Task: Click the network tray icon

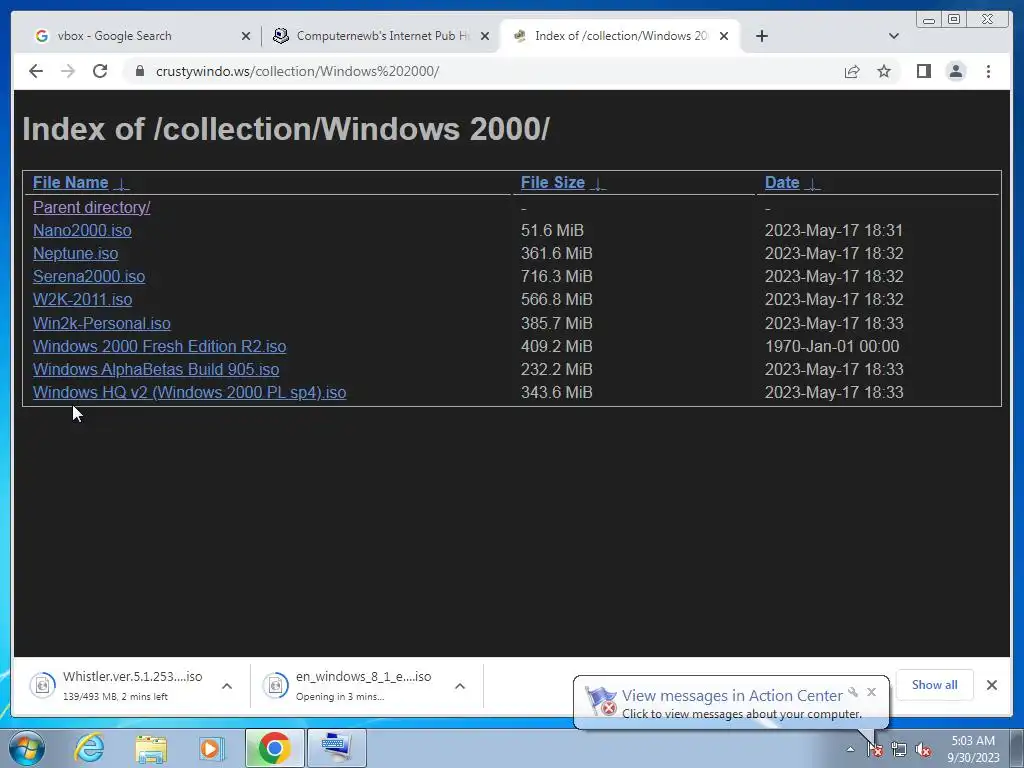Action: click(x=899, y=750)
